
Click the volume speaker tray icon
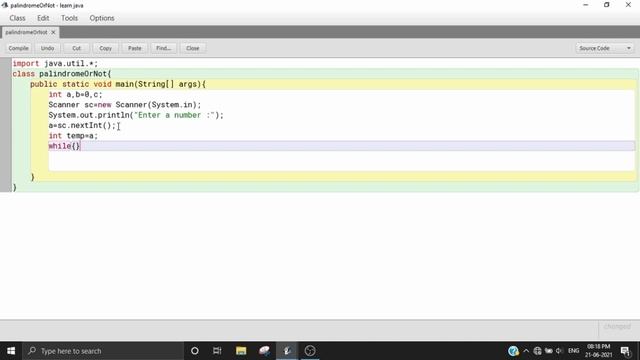coord(559,351)
